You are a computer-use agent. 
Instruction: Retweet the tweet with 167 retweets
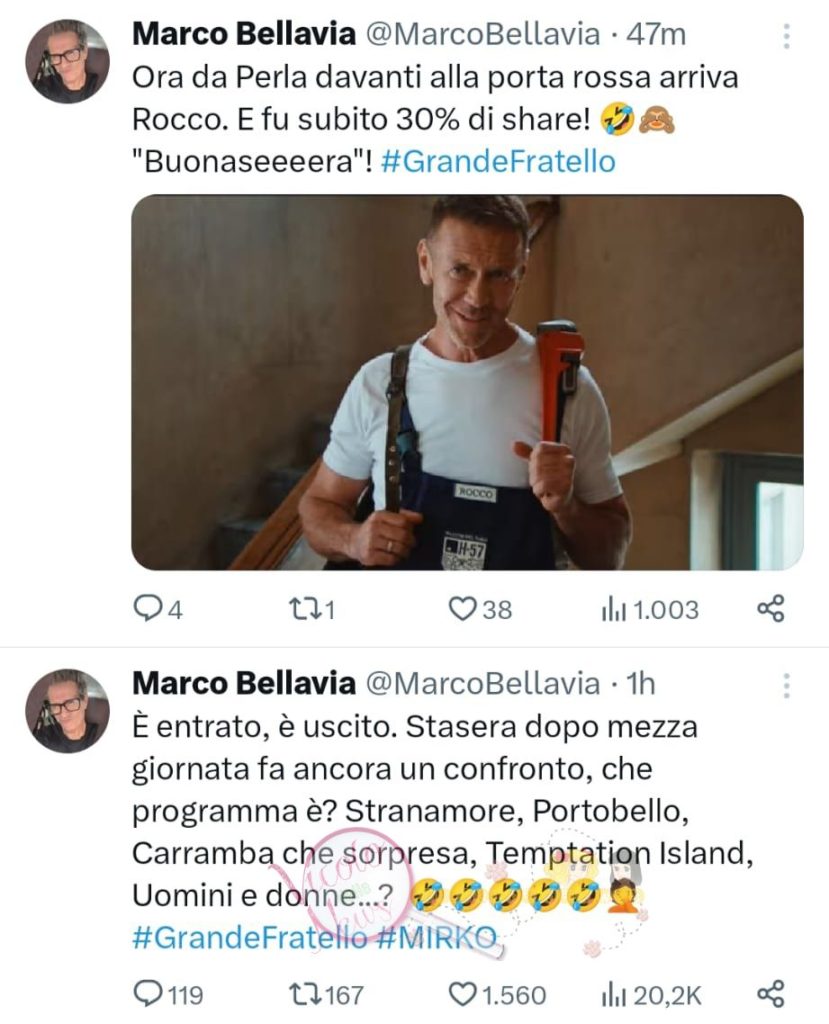click(x=326, y=995)
